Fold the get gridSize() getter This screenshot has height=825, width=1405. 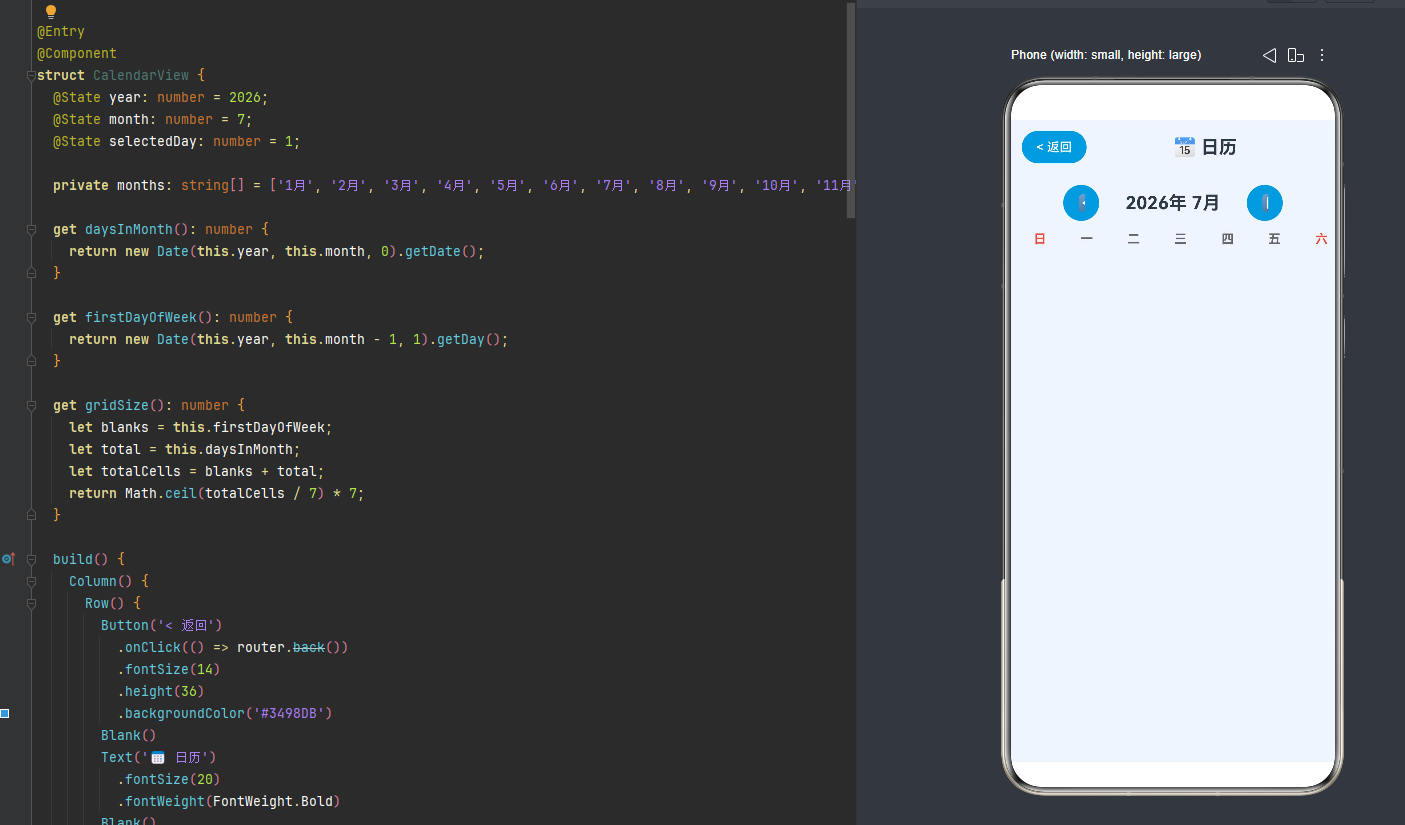31,405
